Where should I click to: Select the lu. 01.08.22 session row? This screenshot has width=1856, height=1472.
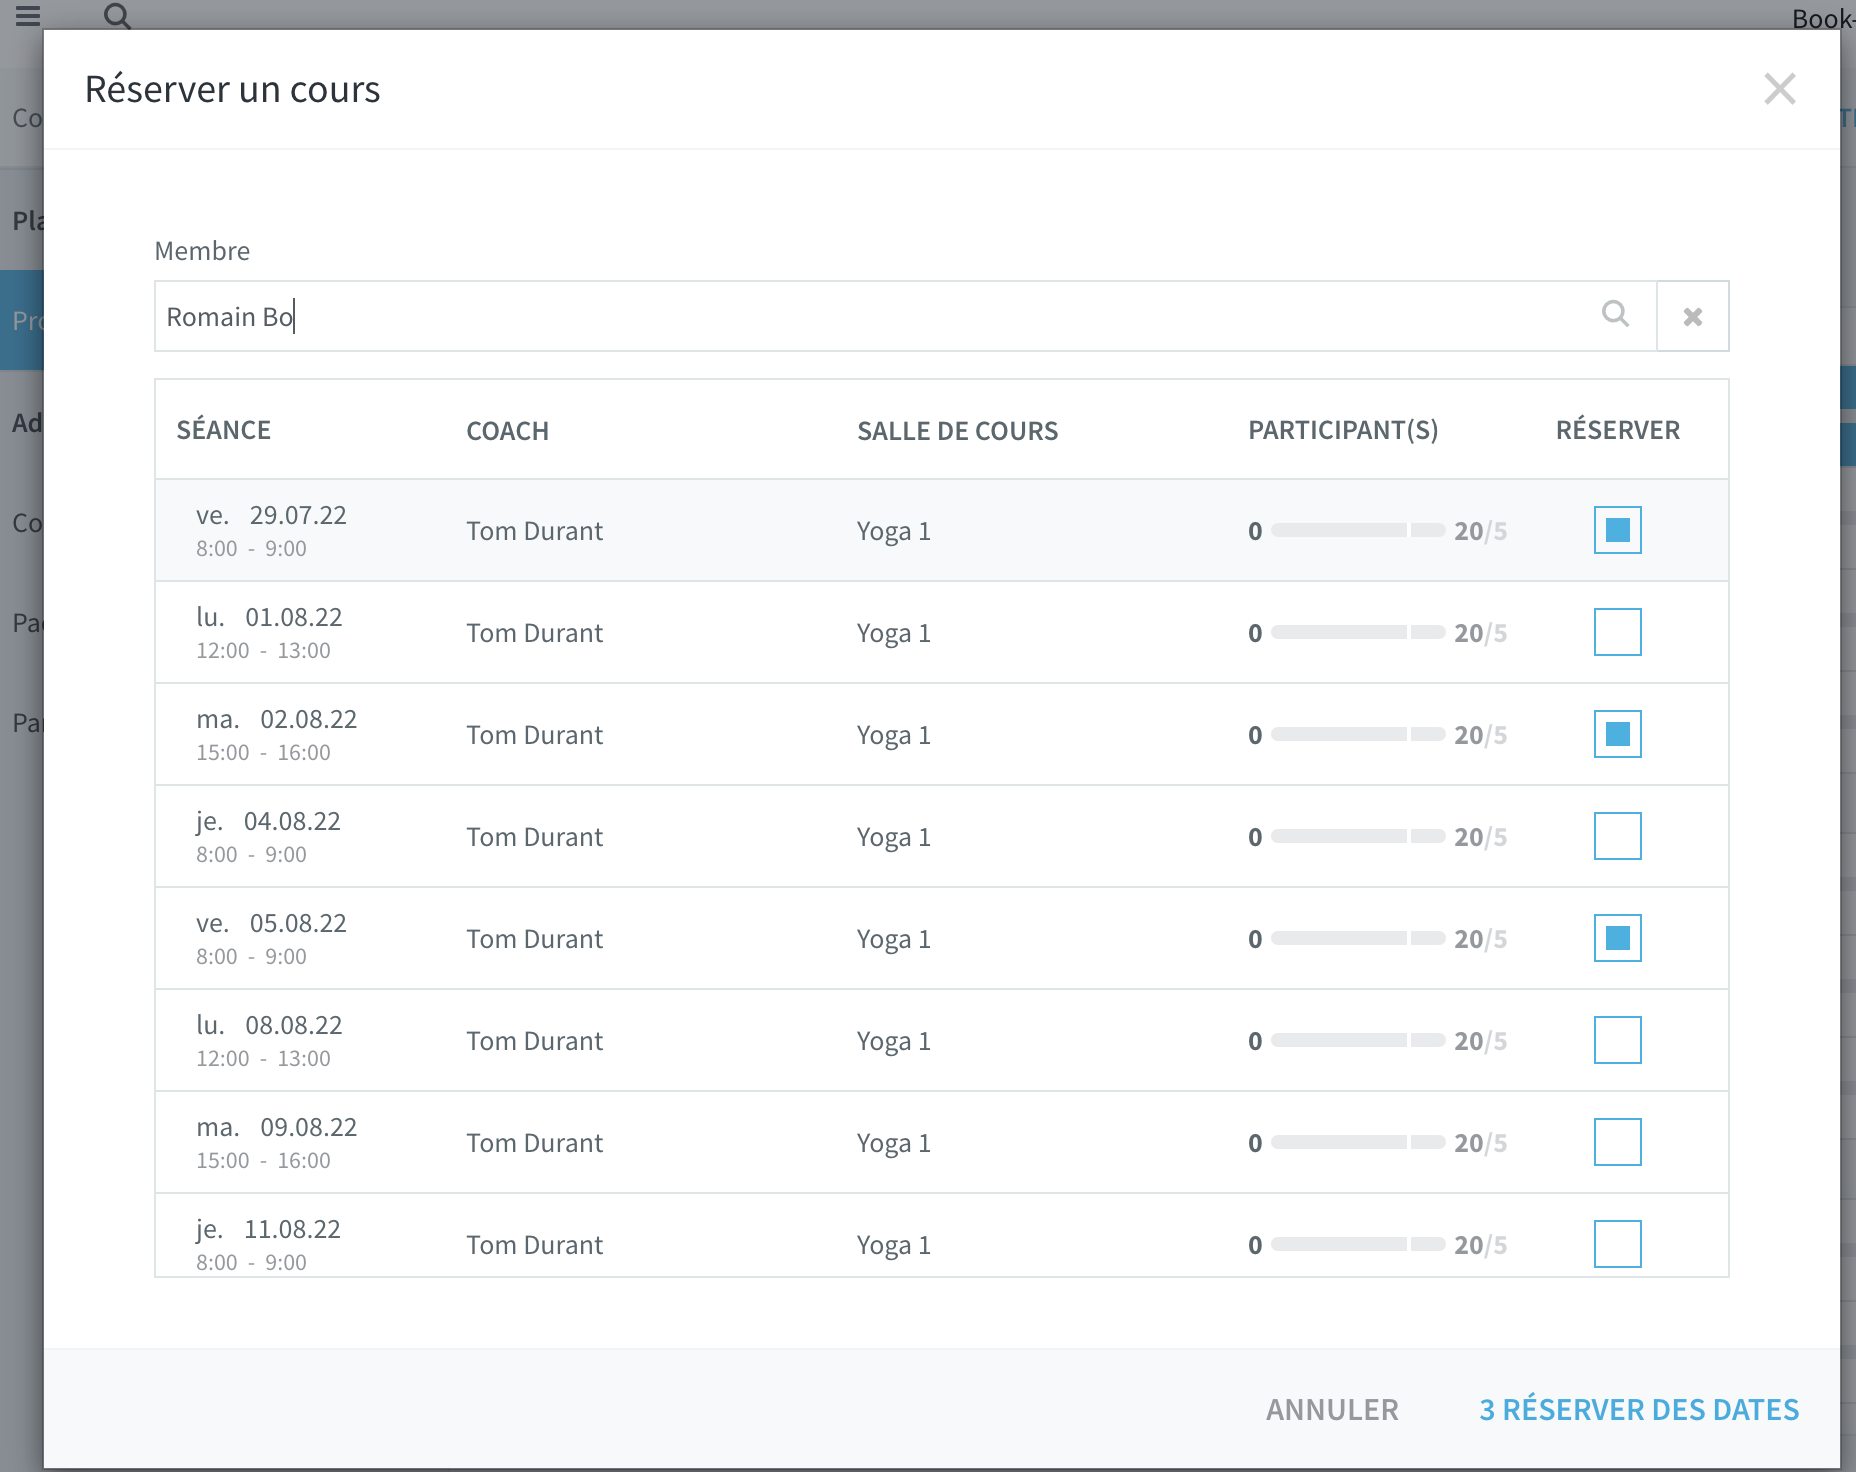942,633
